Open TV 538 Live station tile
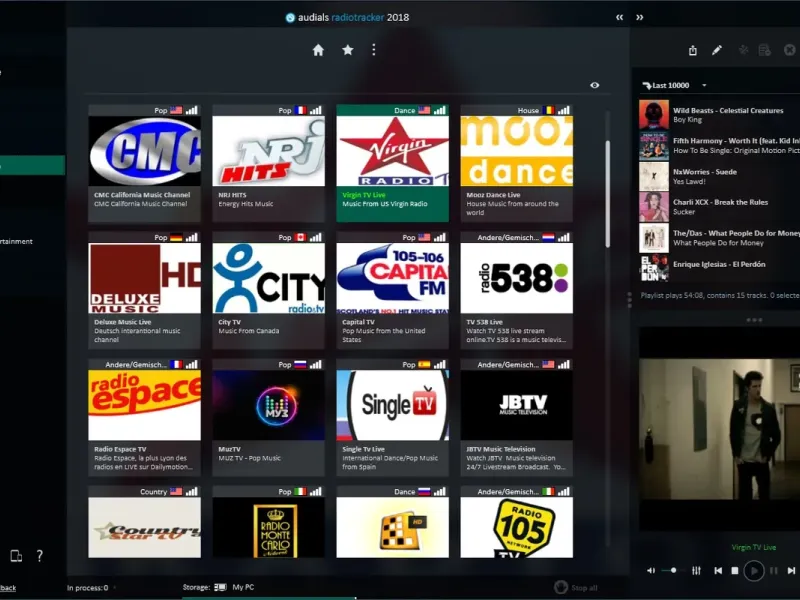The height and width of the screenshot is (600, 800). (x=516, y=290)
